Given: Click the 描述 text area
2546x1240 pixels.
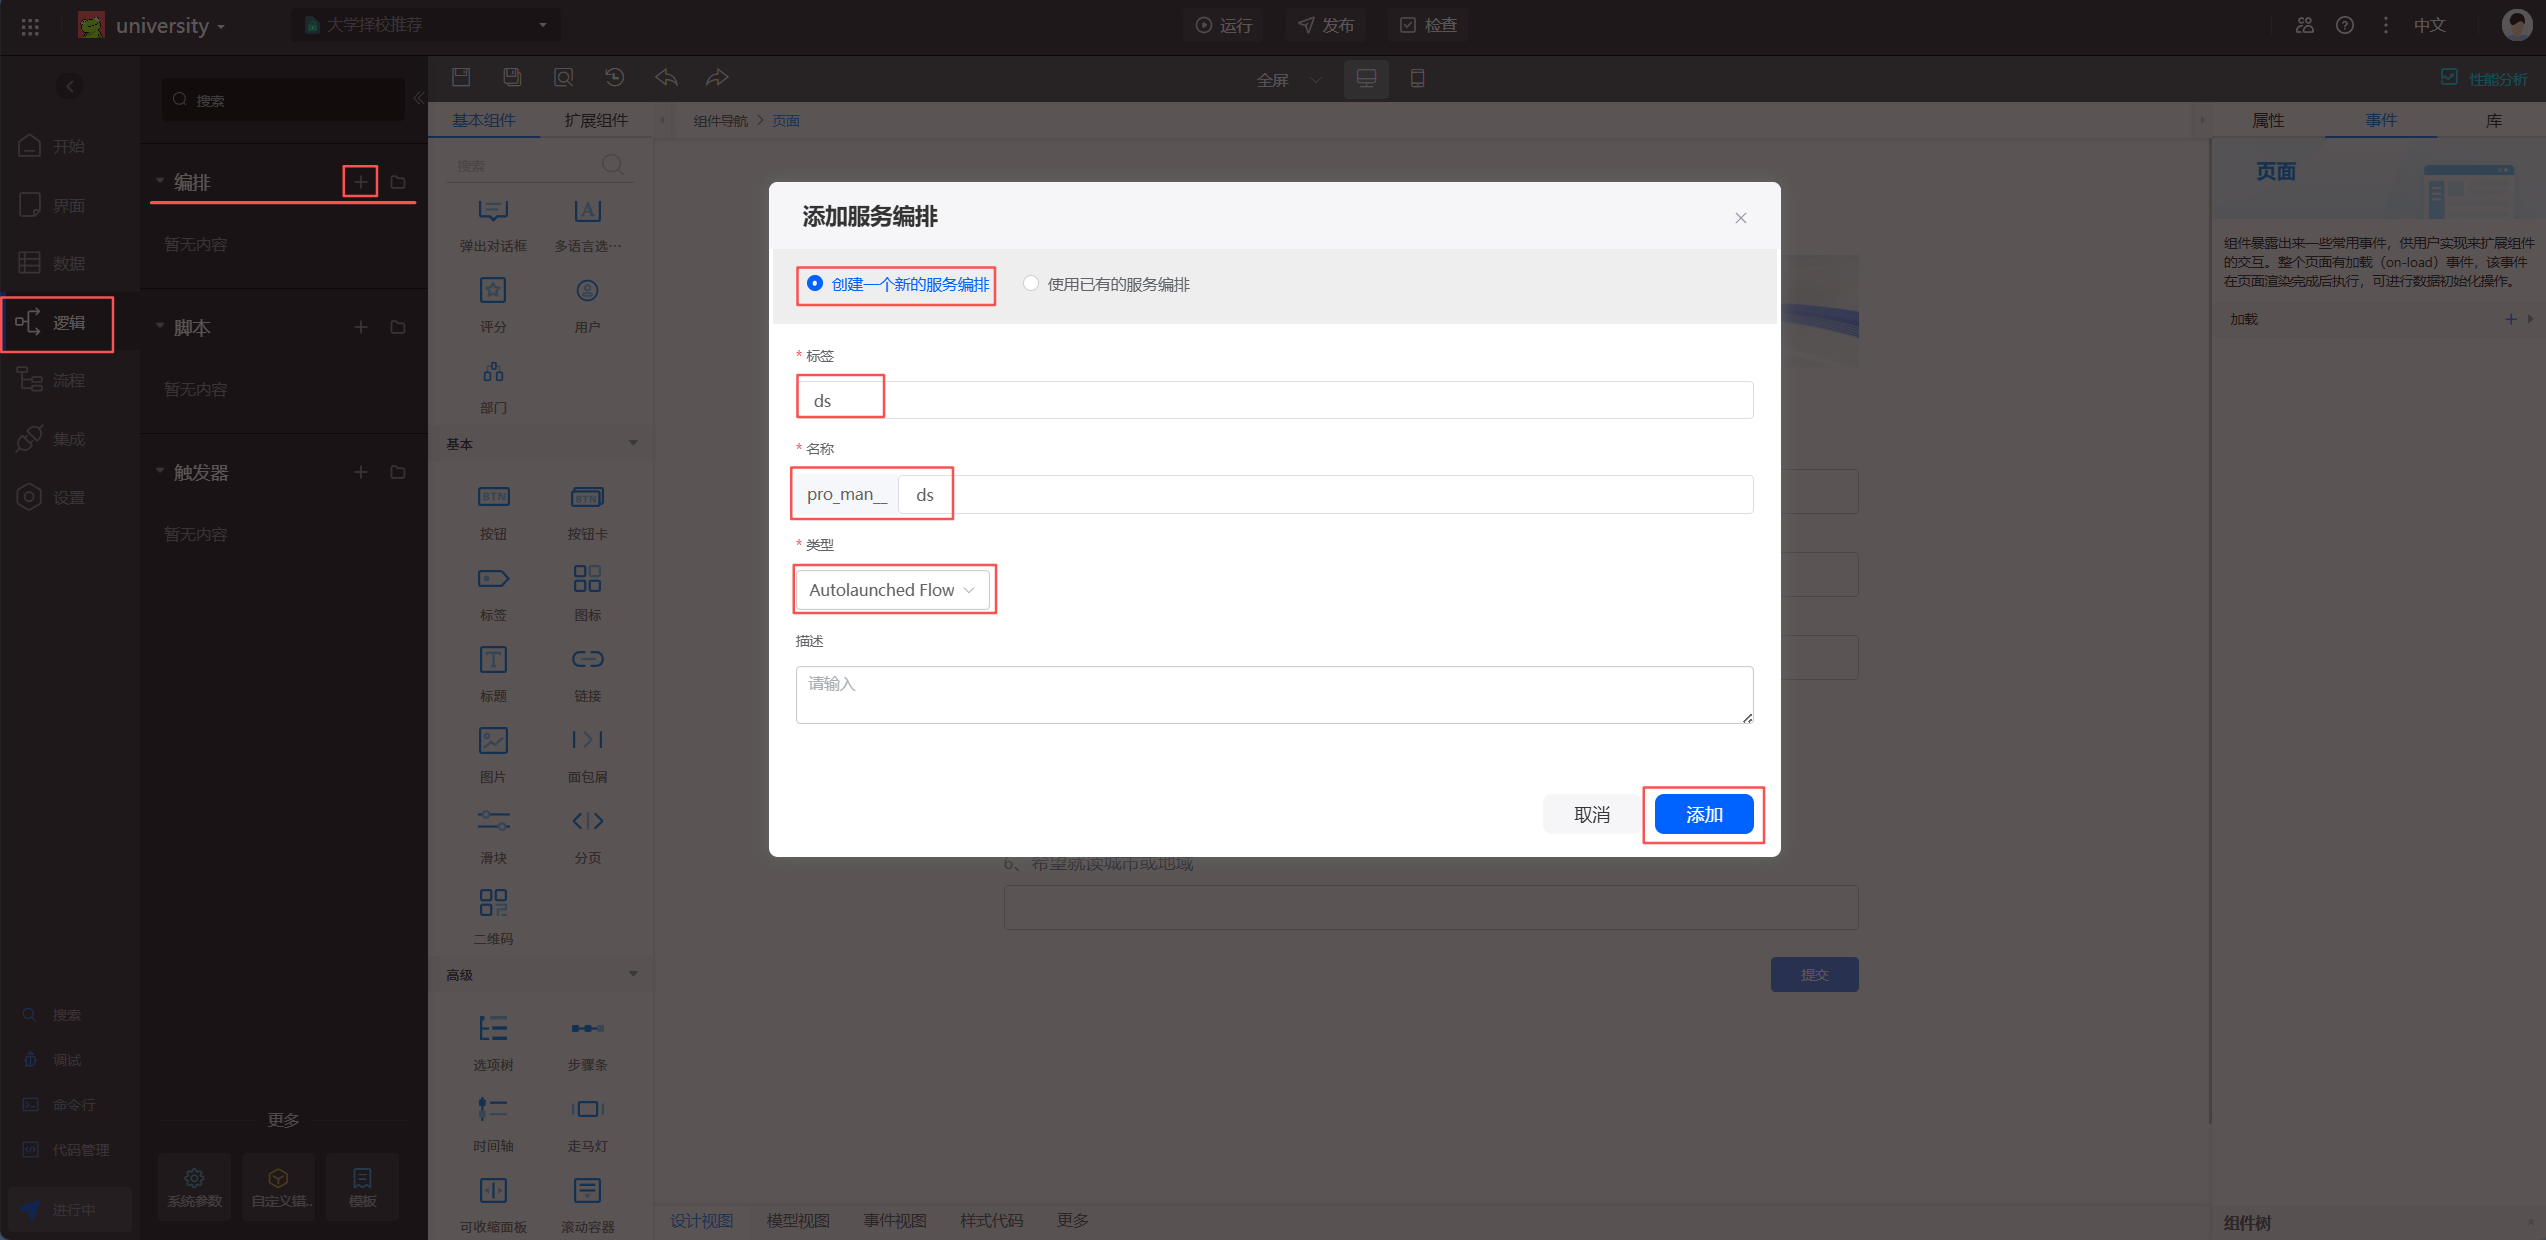Looking at the screenshot, I should tap(1273, 694).
